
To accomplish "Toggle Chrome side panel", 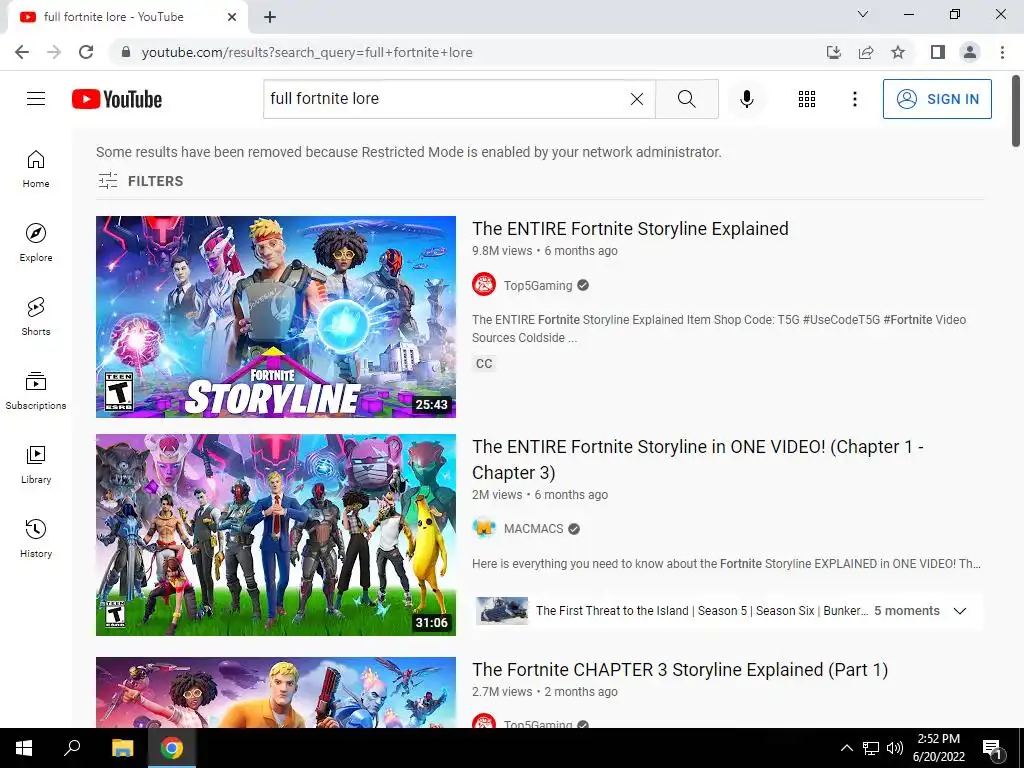I will click(x=938, y=52).
